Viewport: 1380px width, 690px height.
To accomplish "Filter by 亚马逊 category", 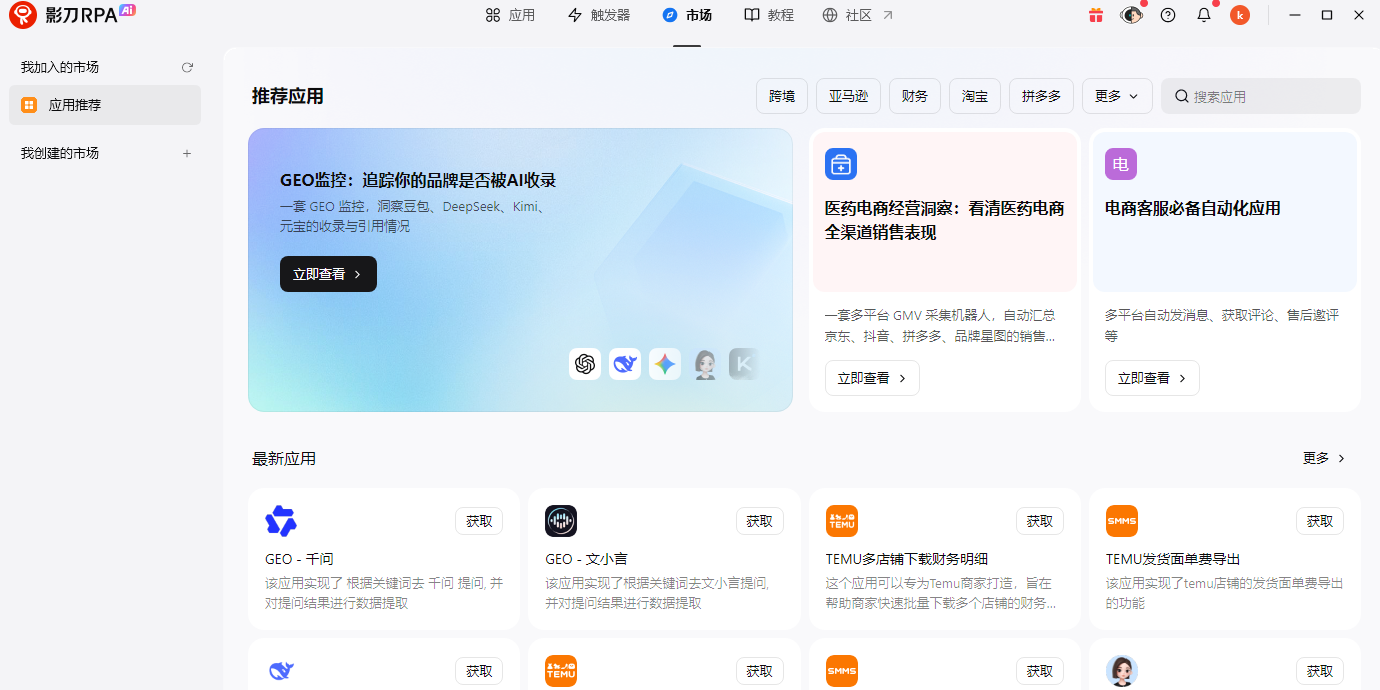I will [x=848, y=96].
